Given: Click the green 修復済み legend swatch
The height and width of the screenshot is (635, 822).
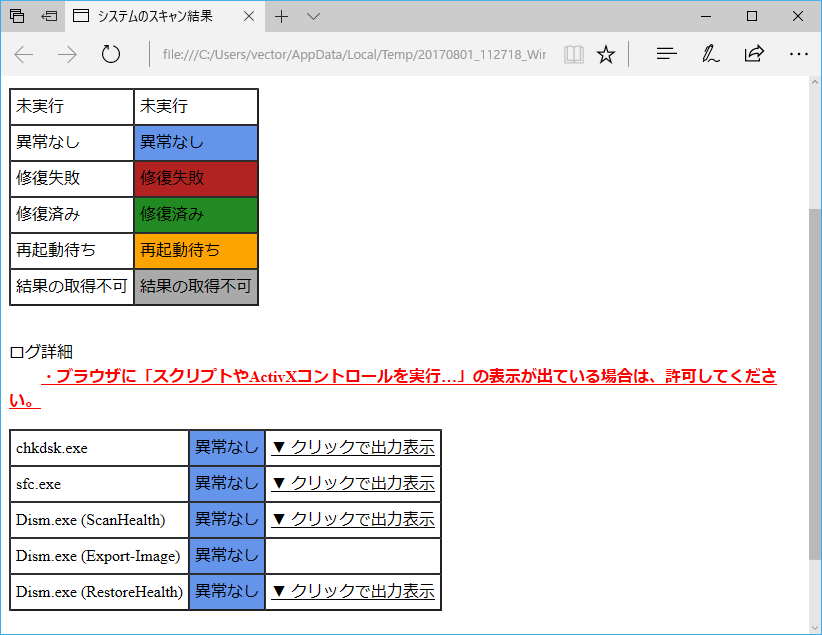Looking at the screenshot, I should pyautogui.click(x=196, y=215).
